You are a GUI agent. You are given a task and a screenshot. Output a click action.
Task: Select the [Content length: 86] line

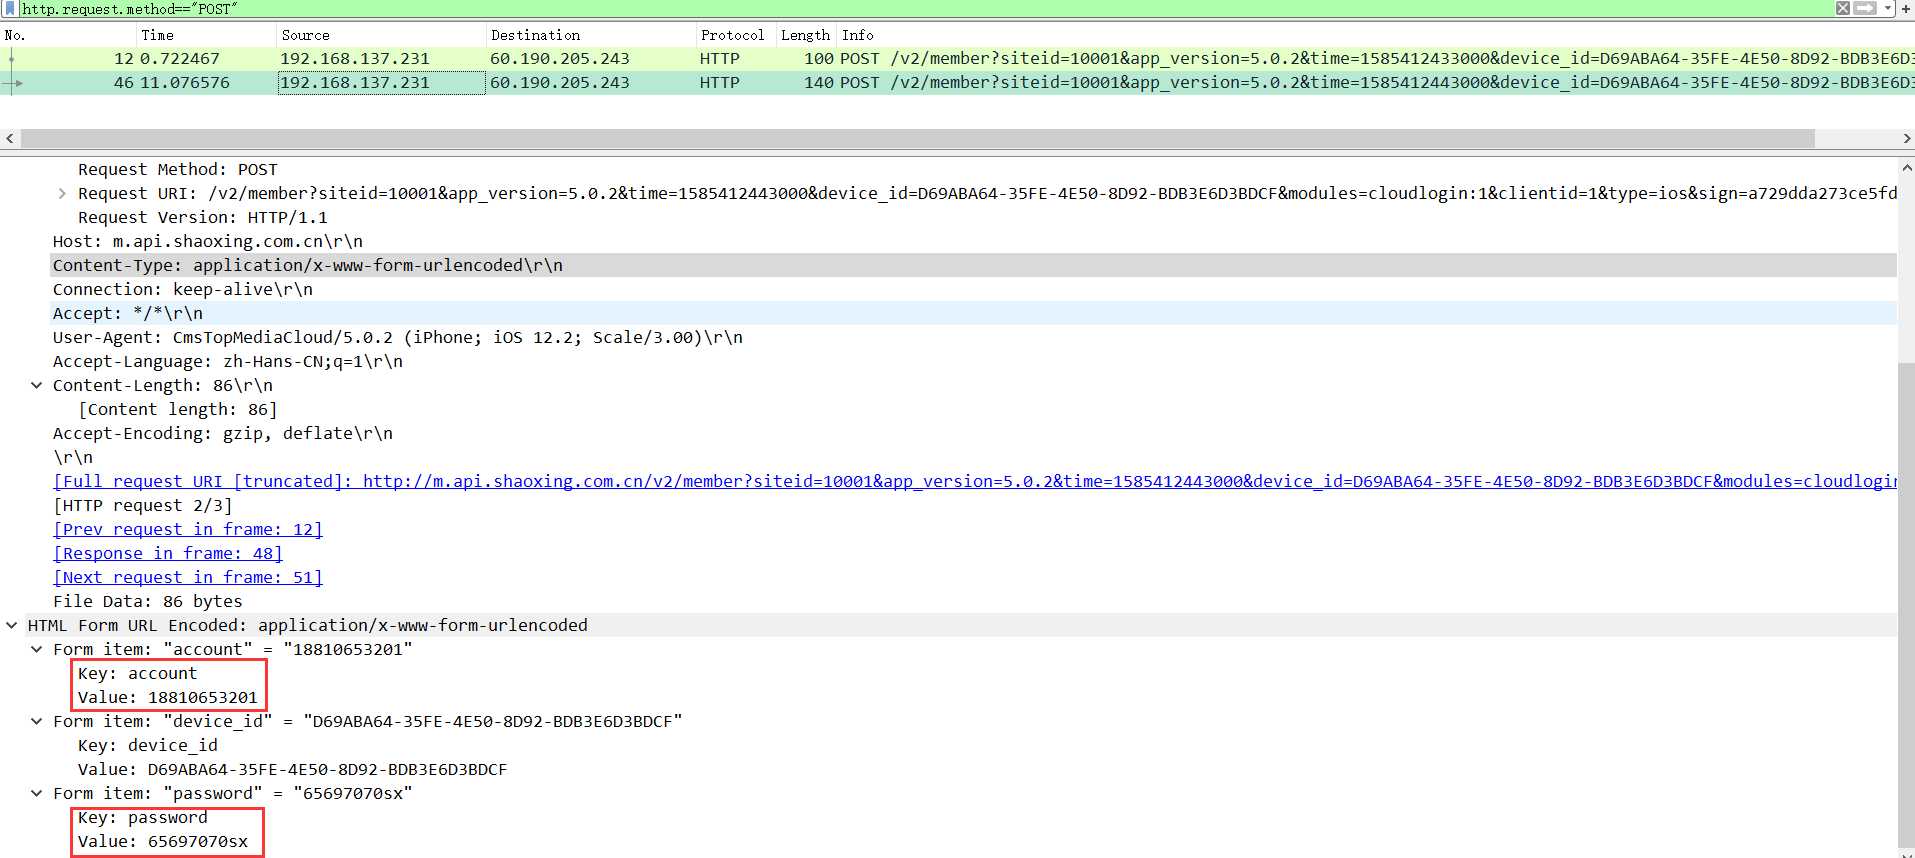pyautogui.click(x=178, y=409)
